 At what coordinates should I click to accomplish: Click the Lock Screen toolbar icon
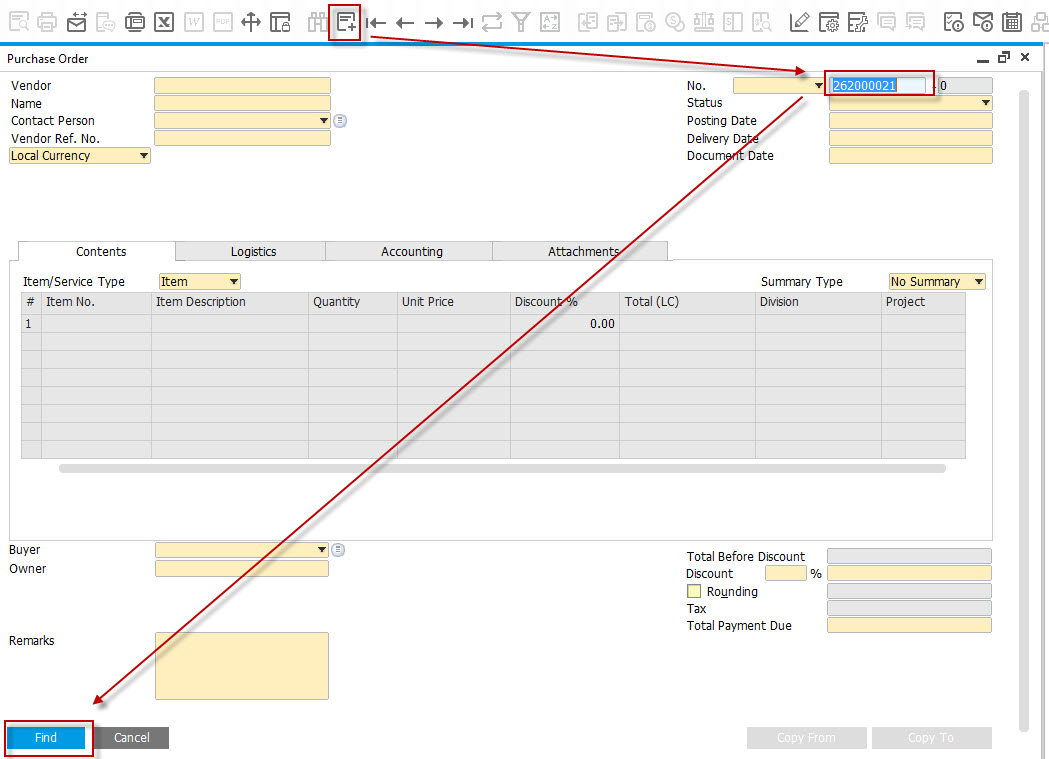point(280,22)
